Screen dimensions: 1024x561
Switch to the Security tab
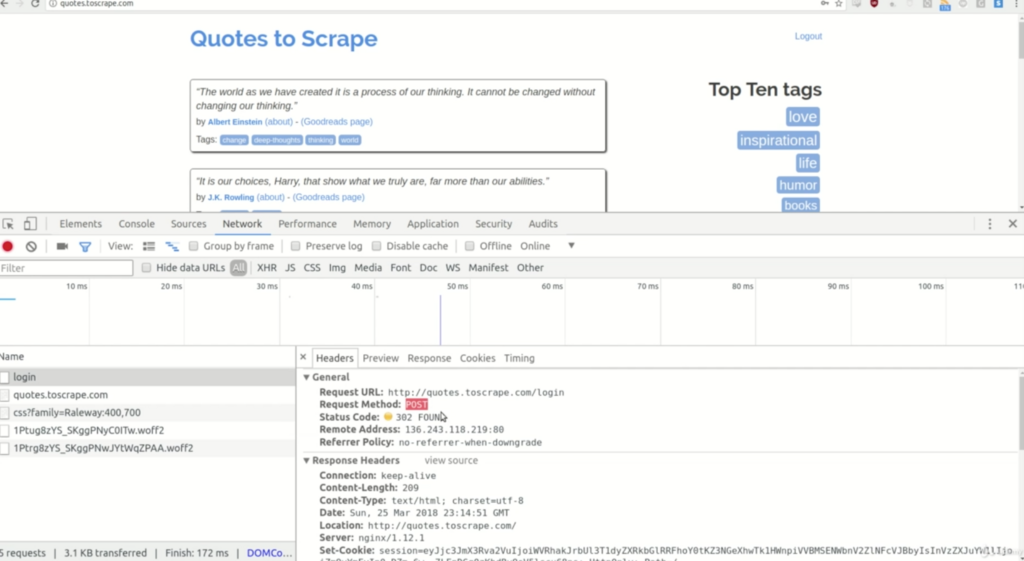[x=493, y=224]
